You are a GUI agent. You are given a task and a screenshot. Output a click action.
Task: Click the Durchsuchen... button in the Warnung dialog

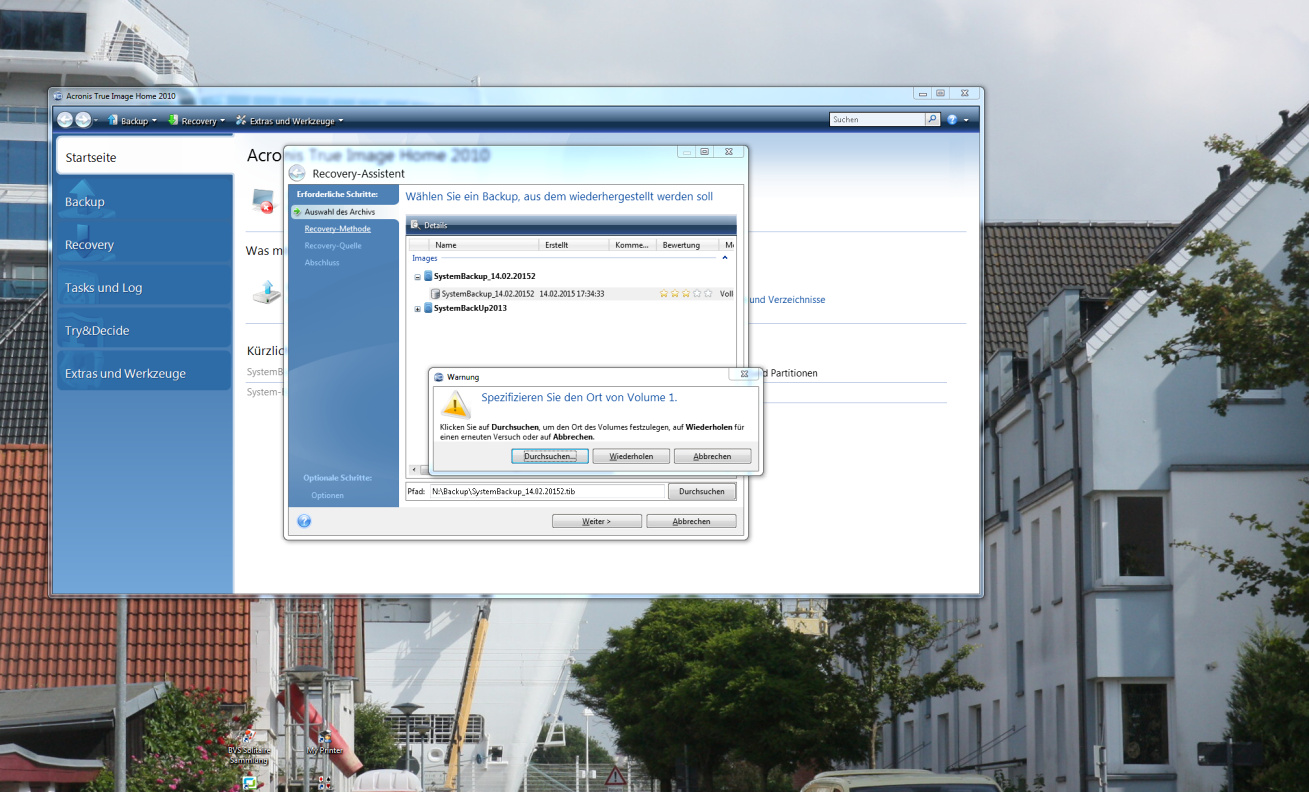550,456
